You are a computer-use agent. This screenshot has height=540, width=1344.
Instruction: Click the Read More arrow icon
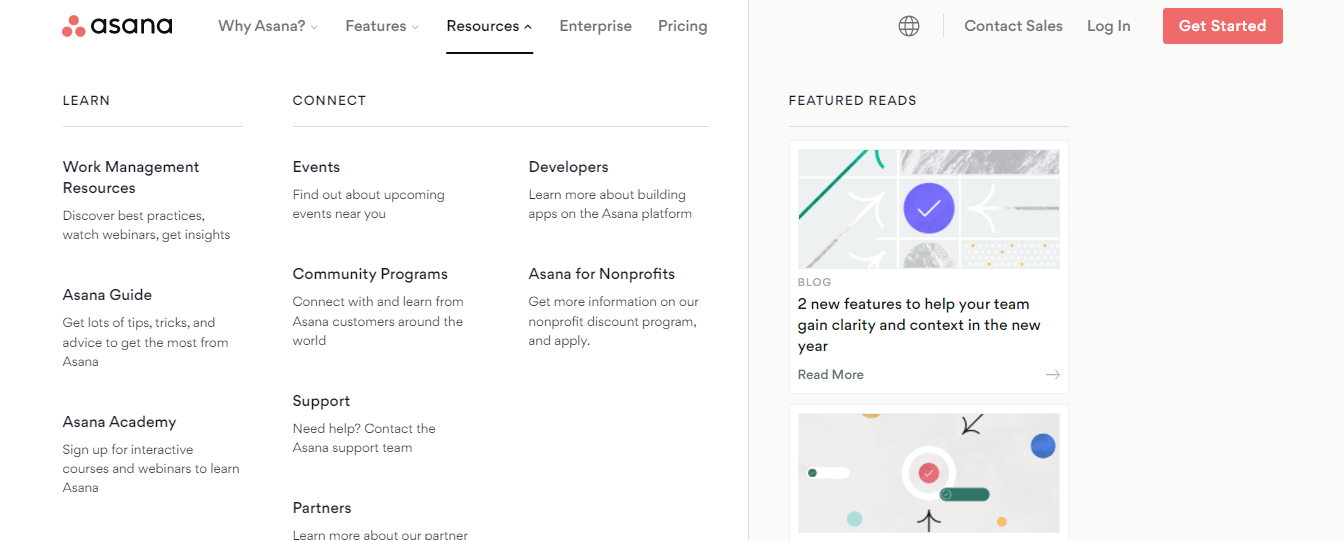point(1052,375)
